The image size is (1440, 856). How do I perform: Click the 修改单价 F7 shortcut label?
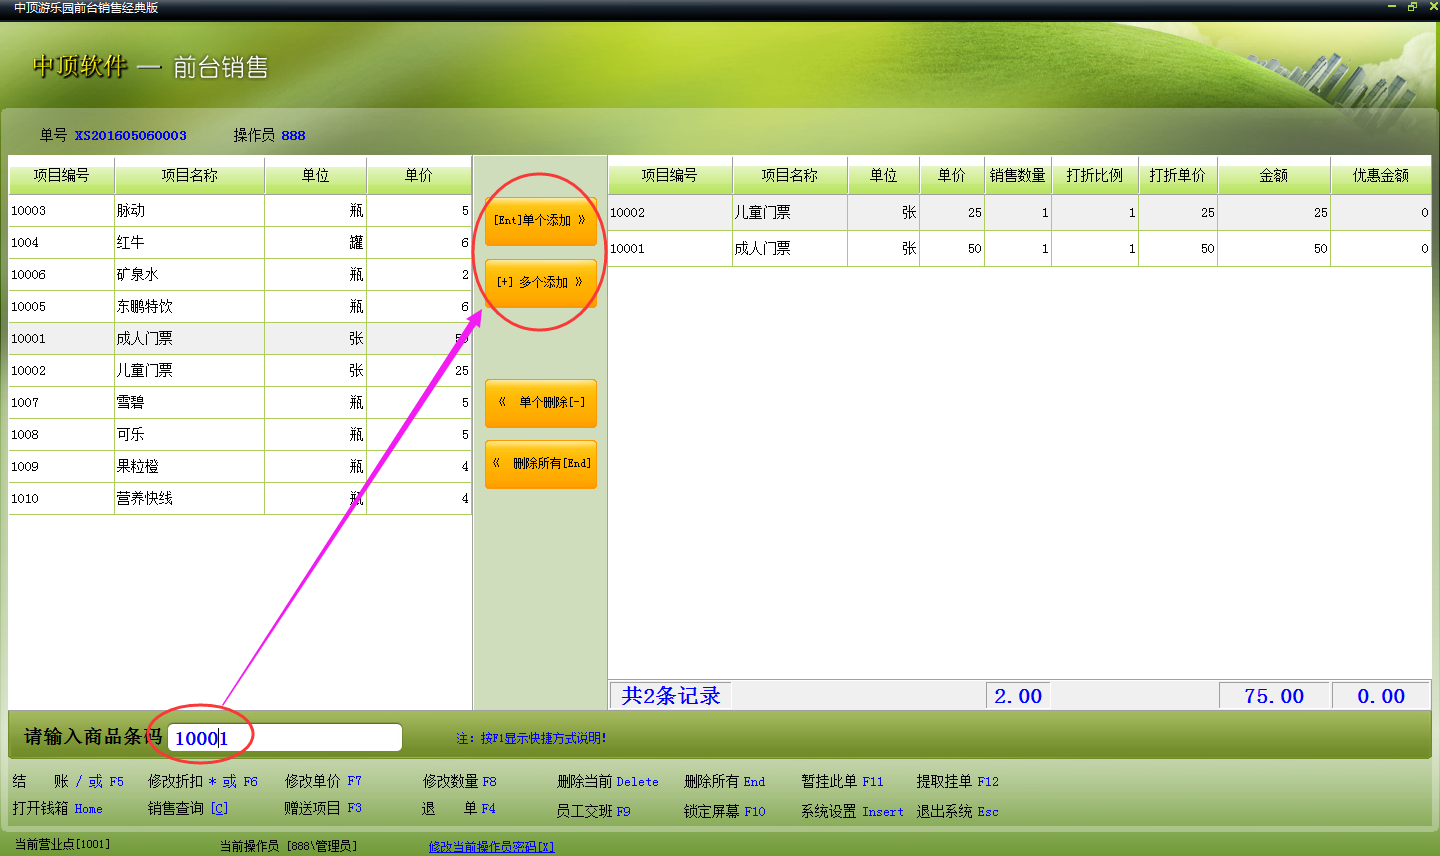pos(323,781)
